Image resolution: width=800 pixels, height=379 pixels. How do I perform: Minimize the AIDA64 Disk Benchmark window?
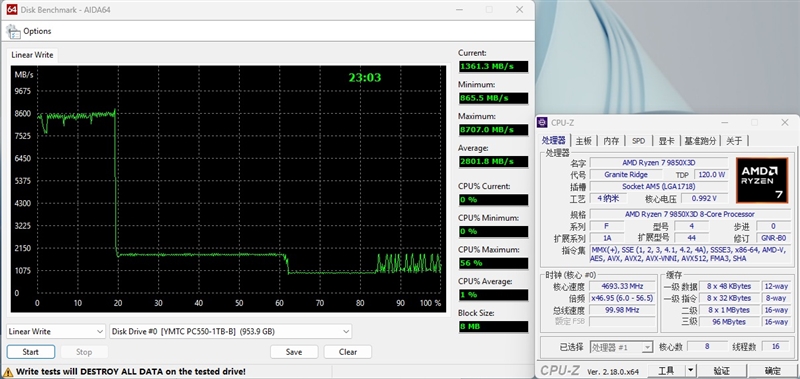(459, 9)
